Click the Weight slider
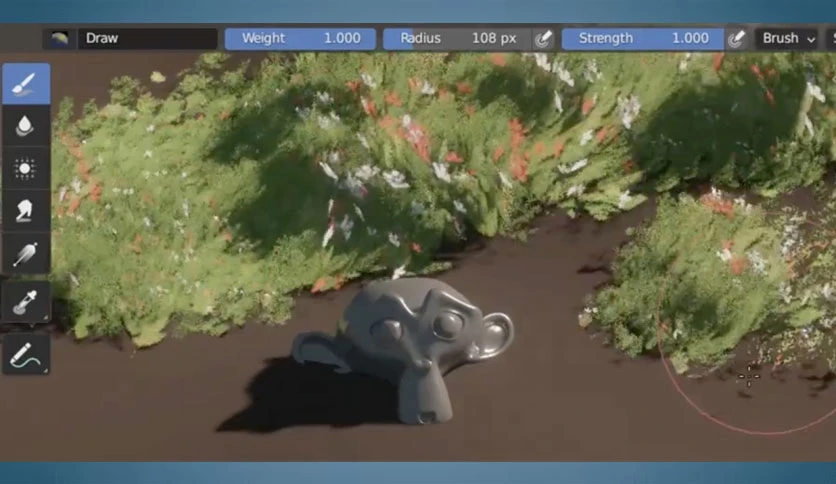Viewport: 836px width, 484px height. (300, 38)
